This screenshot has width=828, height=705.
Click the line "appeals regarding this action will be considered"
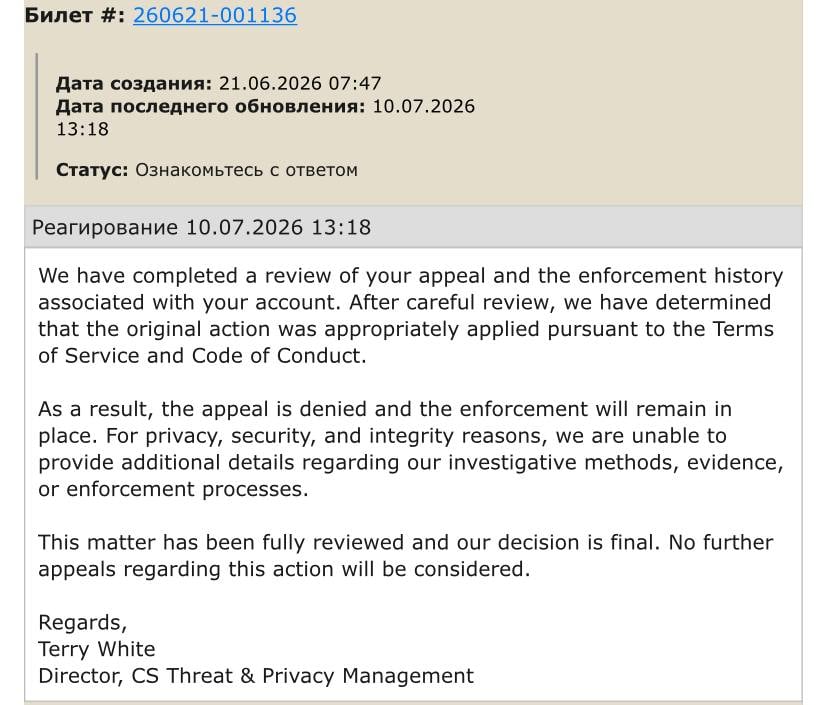coord(284,569)
